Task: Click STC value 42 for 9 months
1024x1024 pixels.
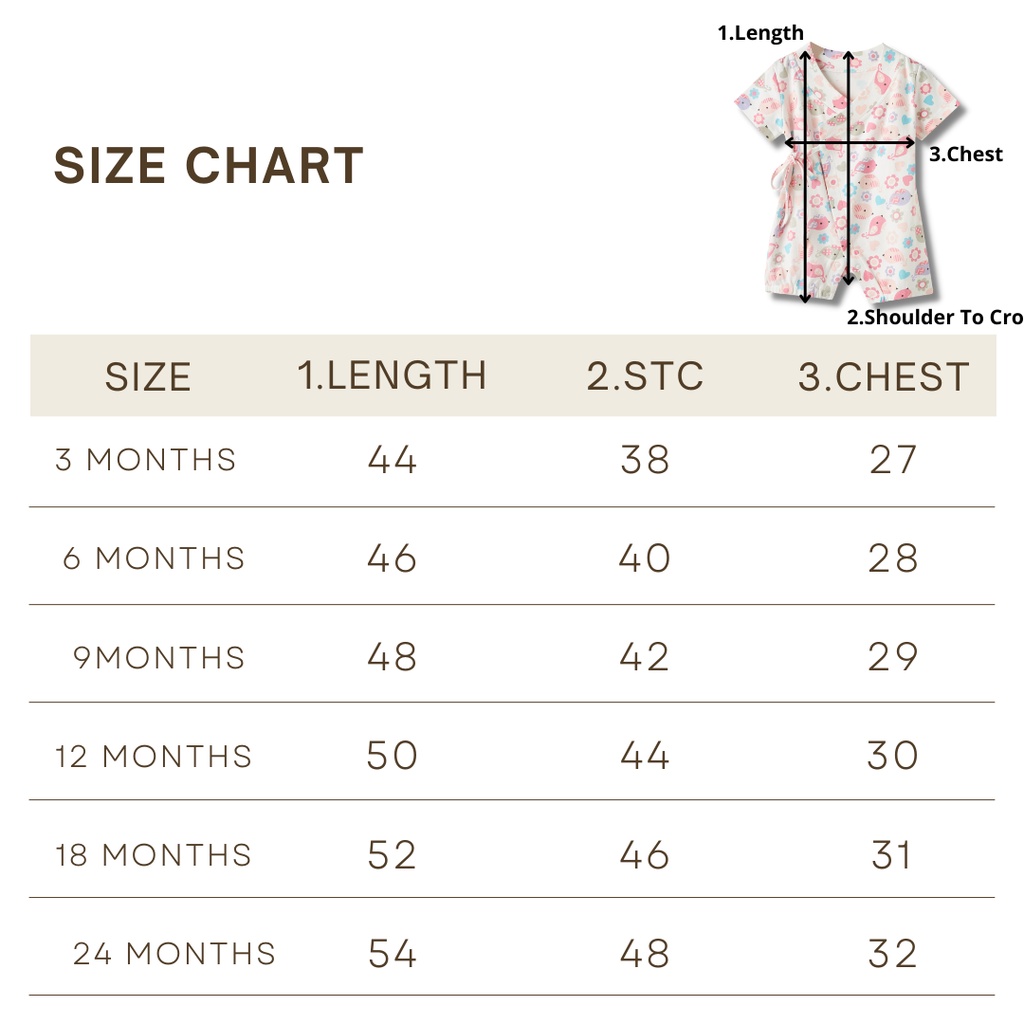Action: click(645, 657)
